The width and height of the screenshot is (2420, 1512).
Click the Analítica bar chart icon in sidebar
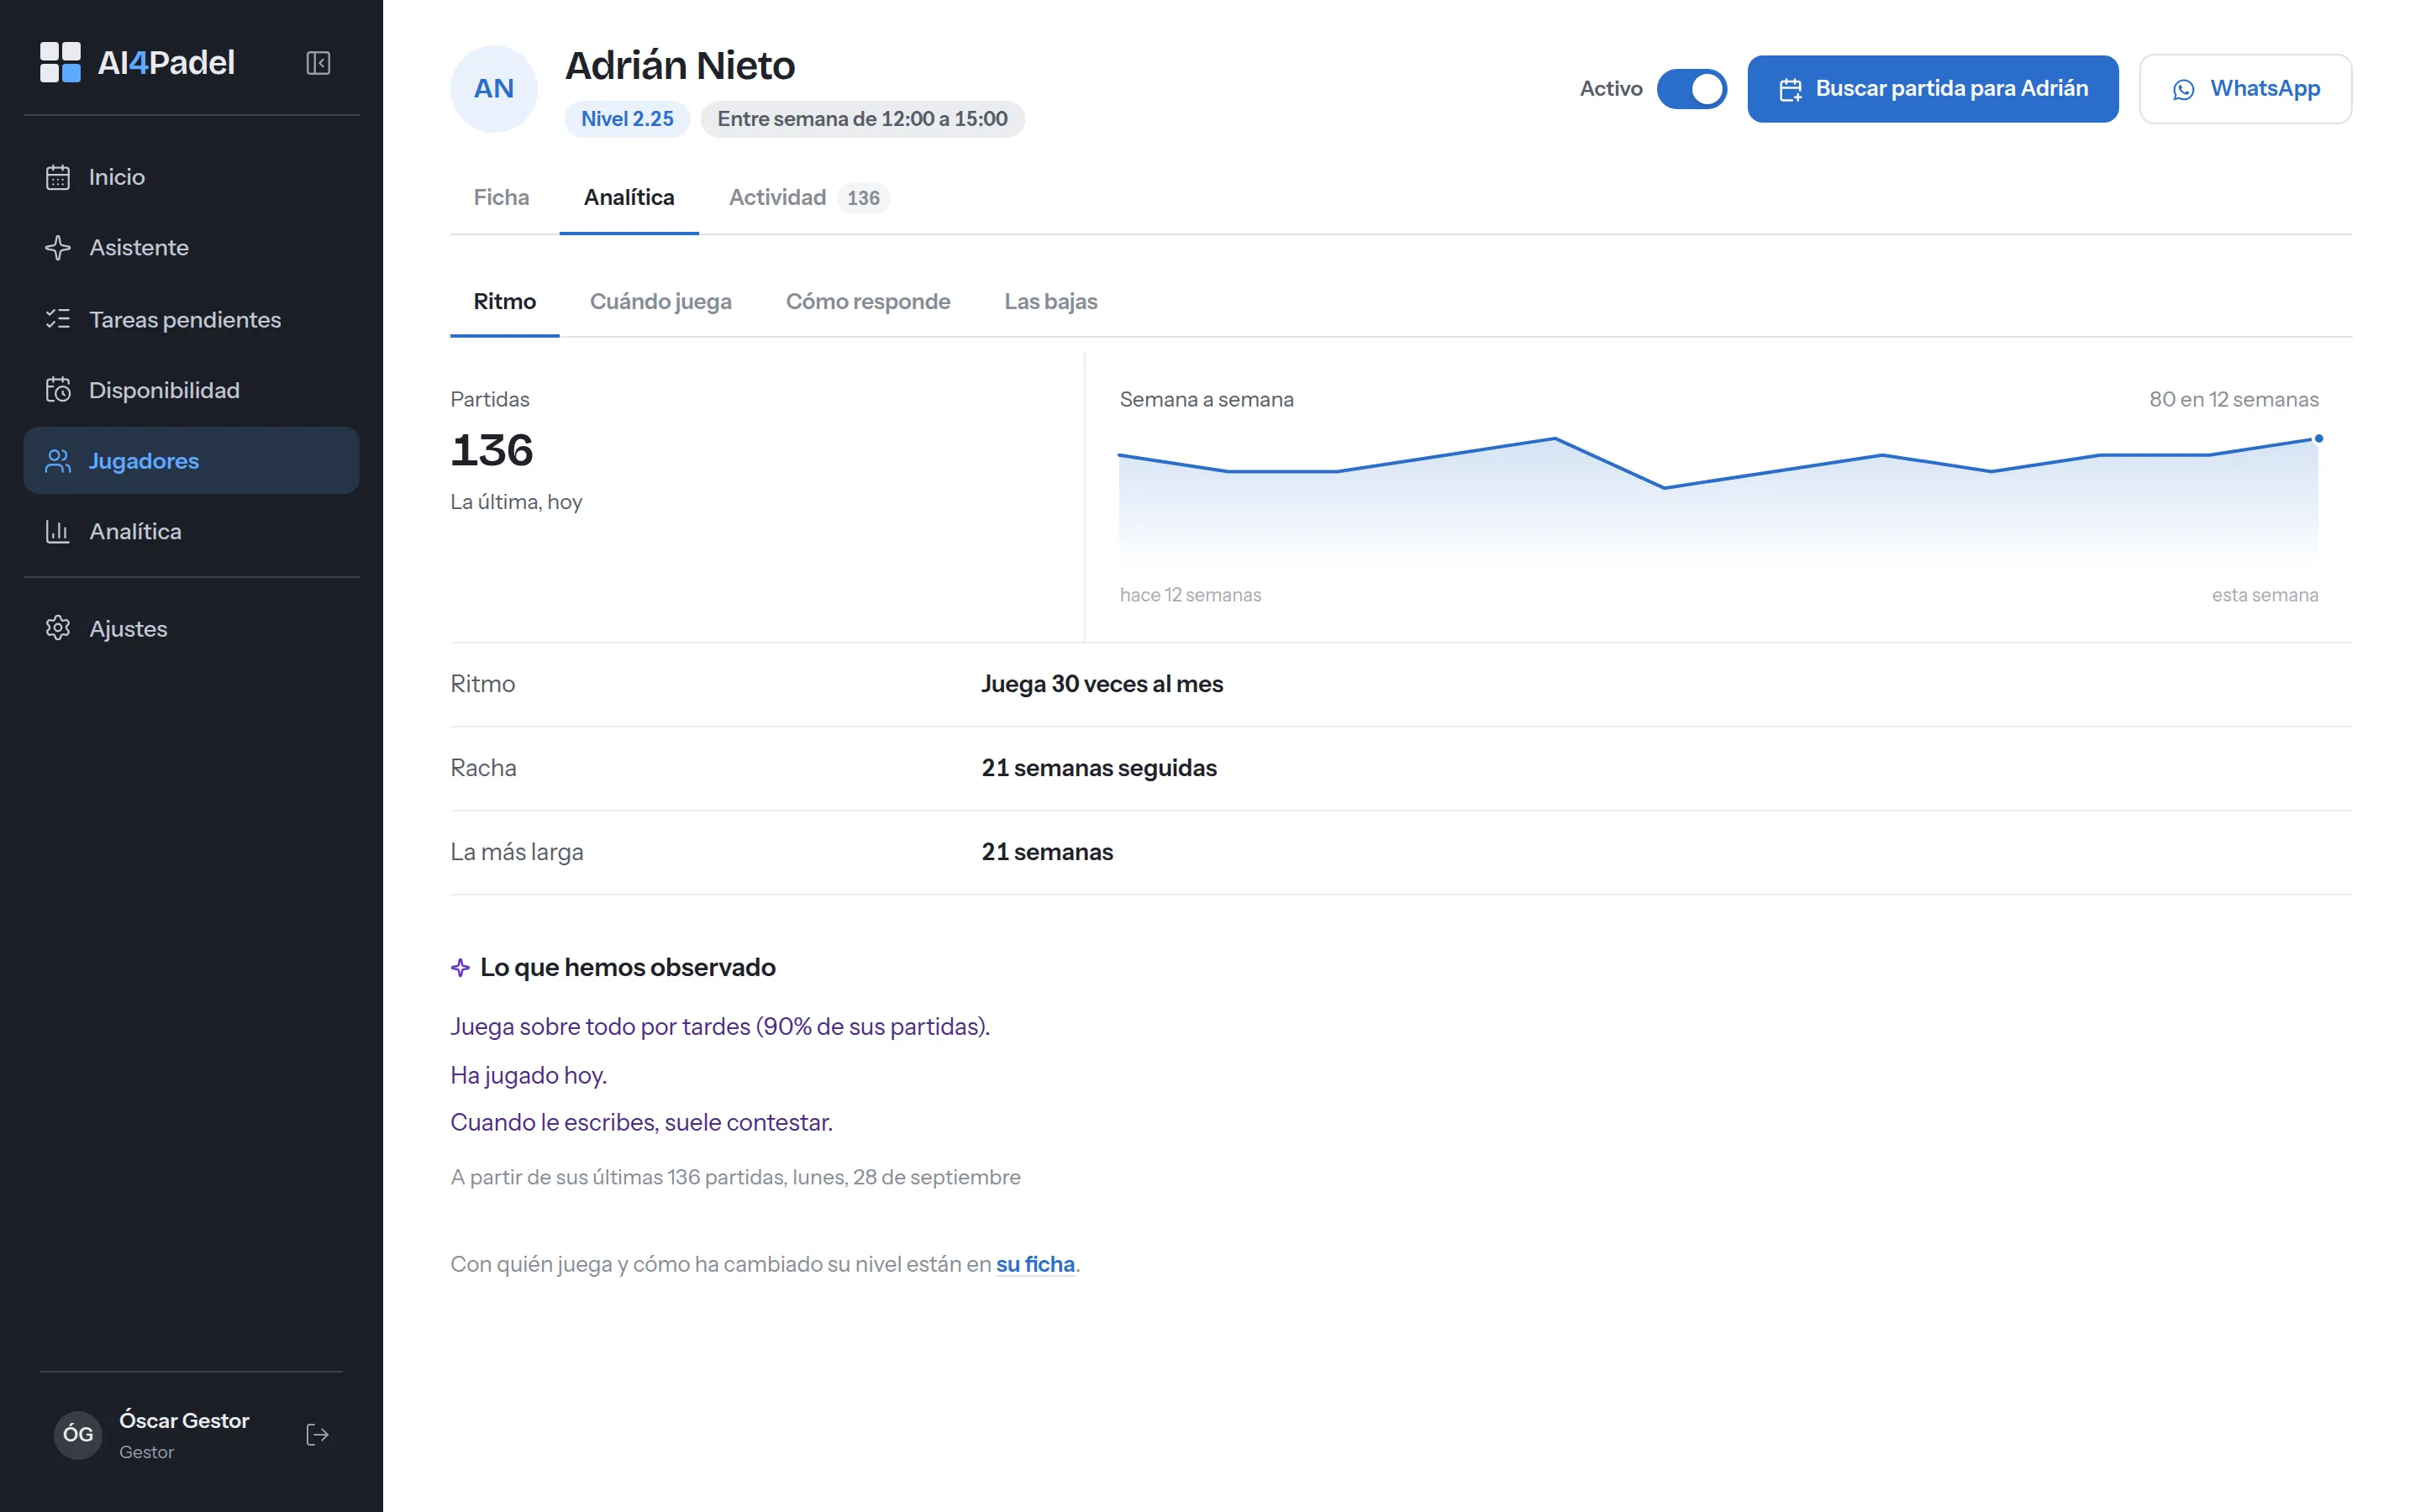[x=58, y=532]
